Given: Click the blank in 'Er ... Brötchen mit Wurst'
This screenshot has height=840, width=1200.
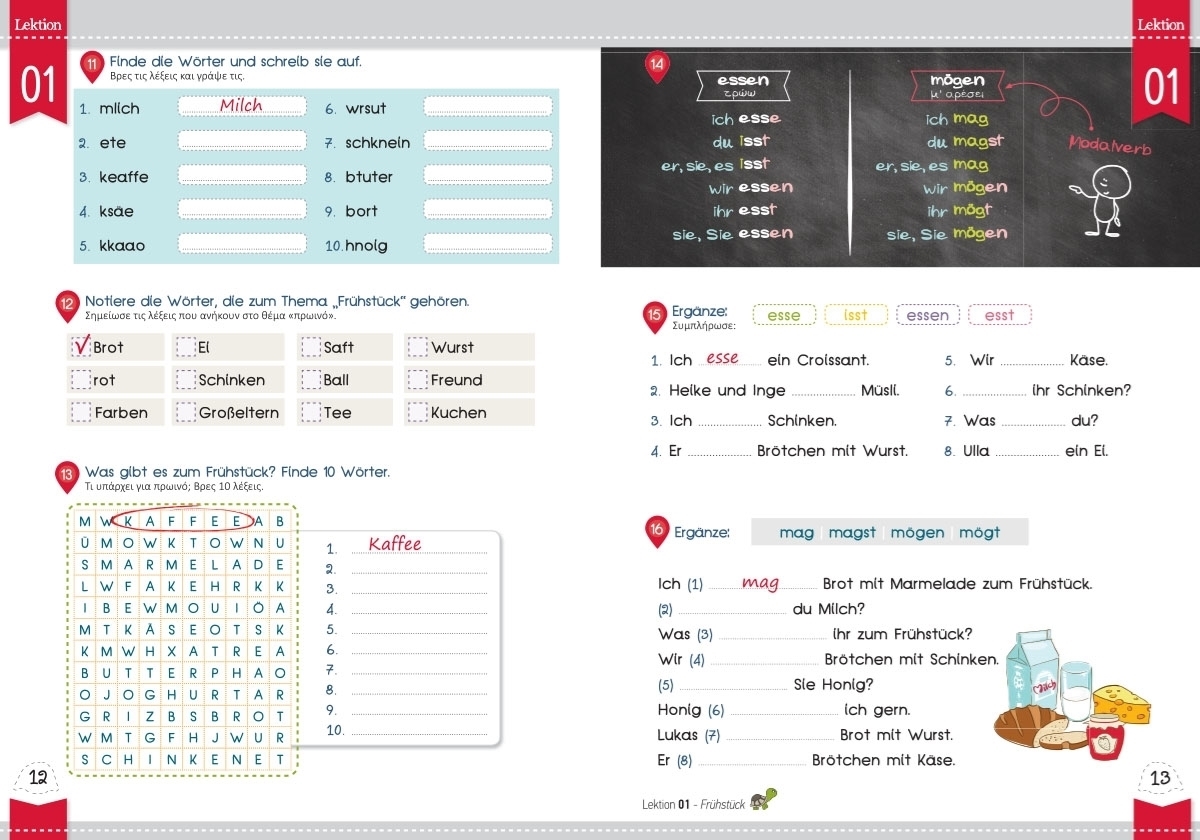Looking at the screenshot, I should (x=720, y=452).
